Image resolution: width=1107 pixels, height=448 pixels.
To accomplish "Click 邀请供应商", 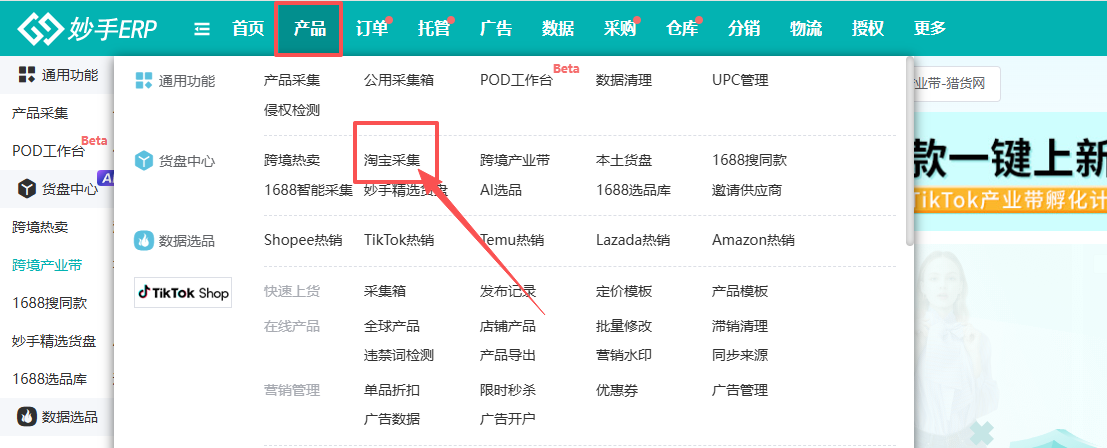I will [747, 190].
